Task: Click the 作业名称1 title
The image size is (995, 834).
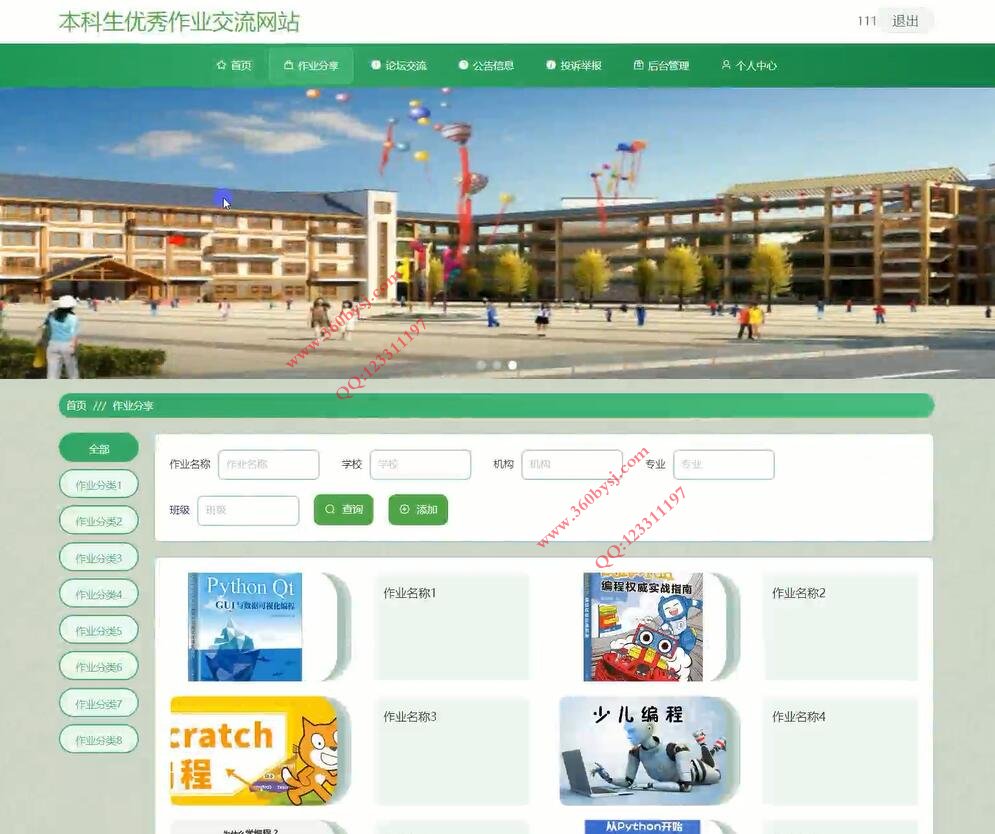Action: (x=409, y=593)
